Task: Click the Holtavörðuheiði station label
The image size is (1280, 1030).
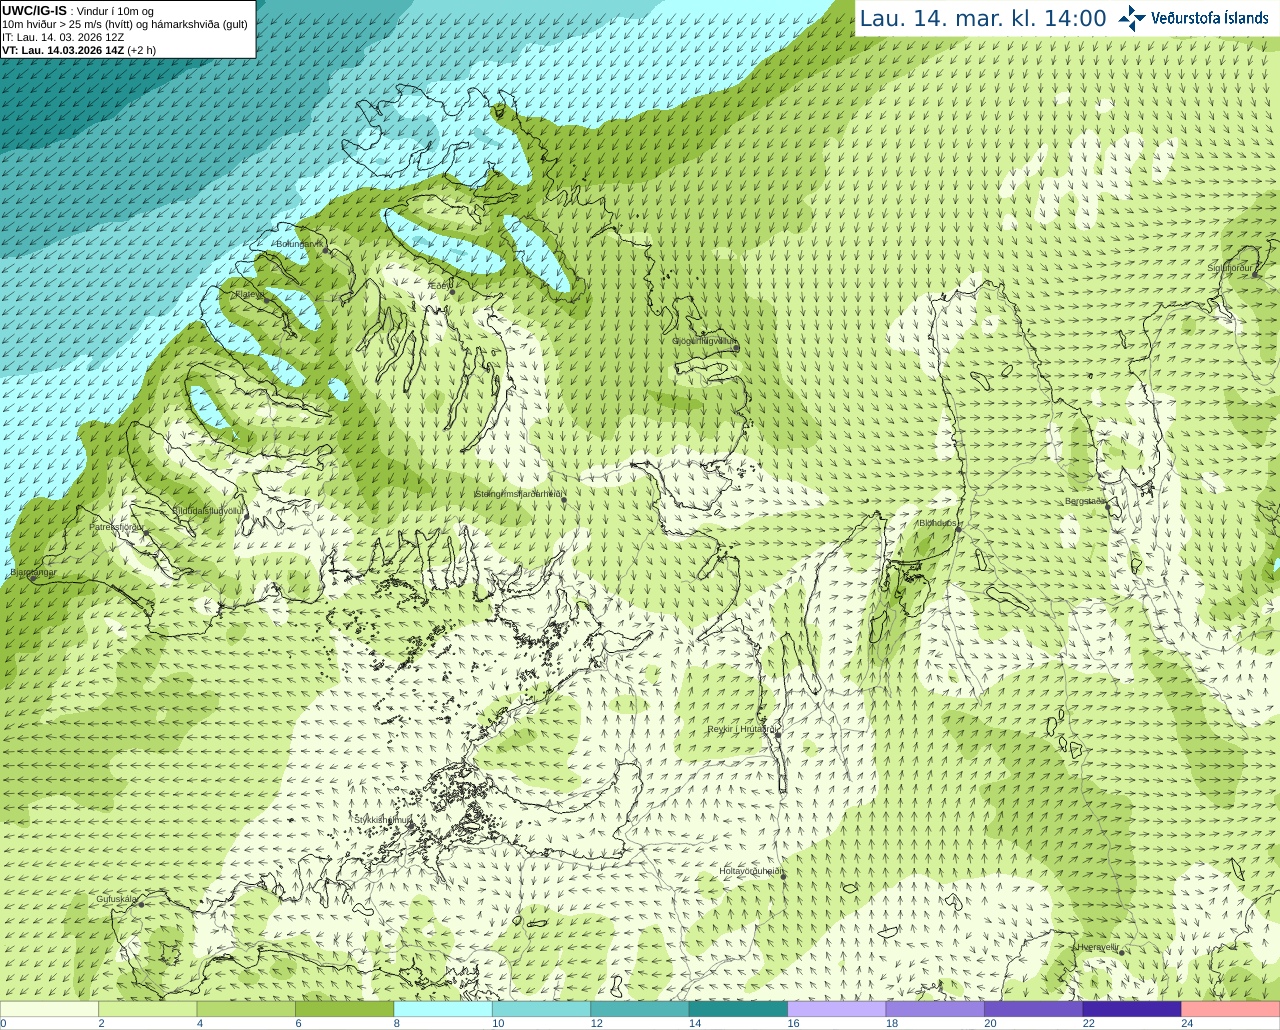Action: click(751, 871)
